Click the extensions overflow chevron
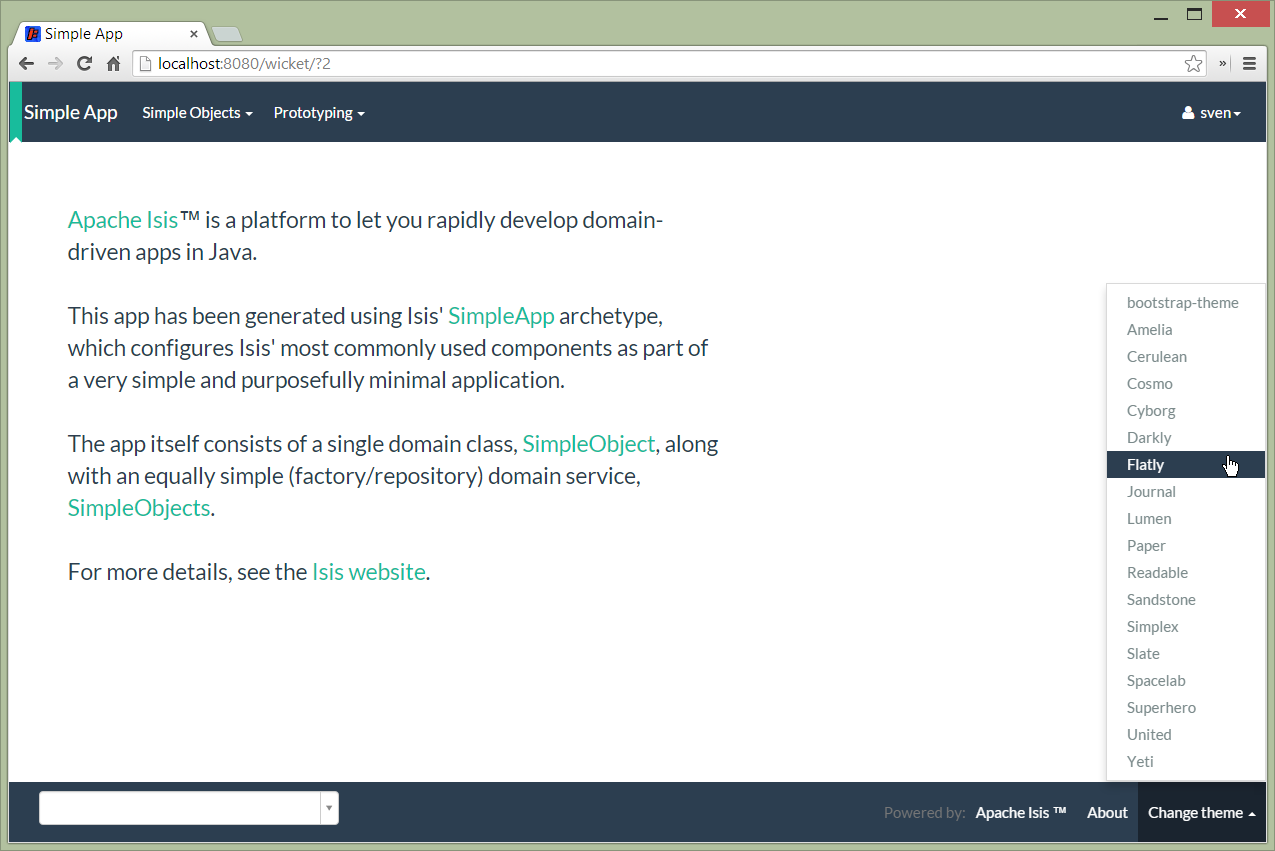The height and width of the screenshot is (851, 1275). [1222, 63]
